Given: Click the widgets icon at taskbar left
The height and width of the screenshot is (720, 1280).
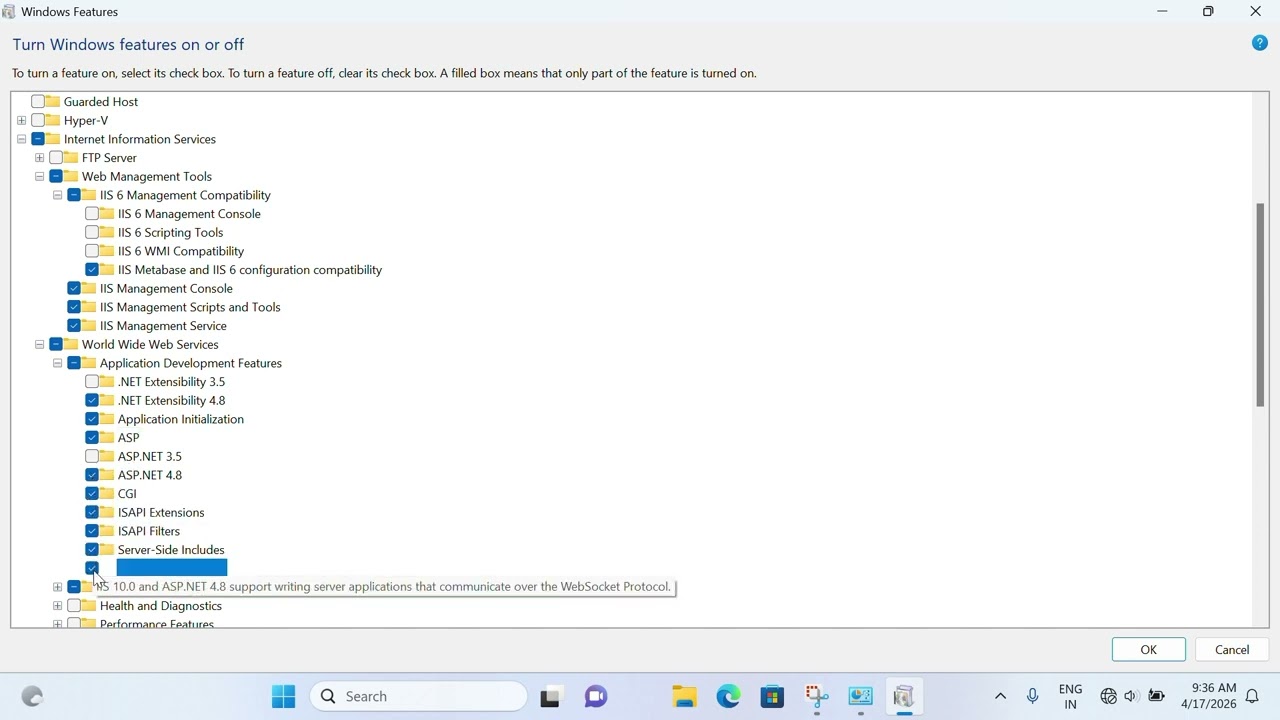Looking at the screenshot, I should click(32, 697).
